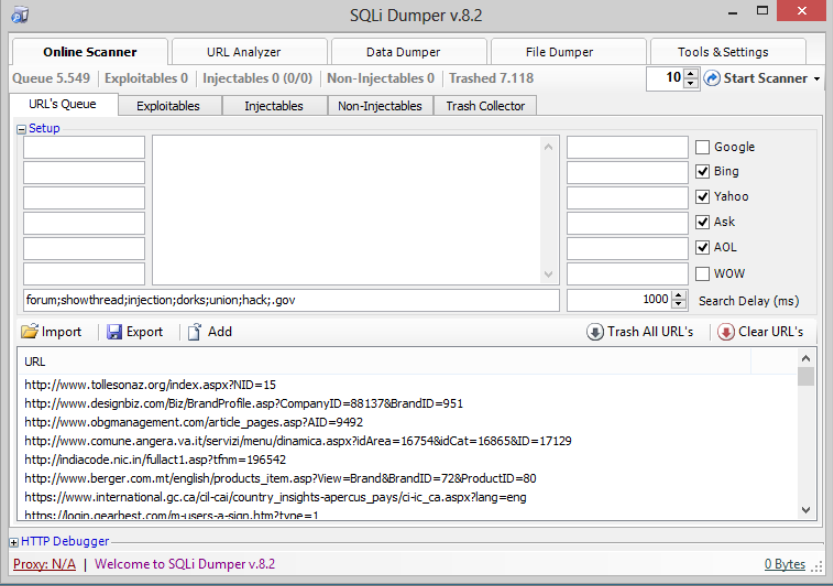Viewport: 833px width, 586px height.
Task: Select the tollesonaz.org URL row
Action: [x=150, y=384]
